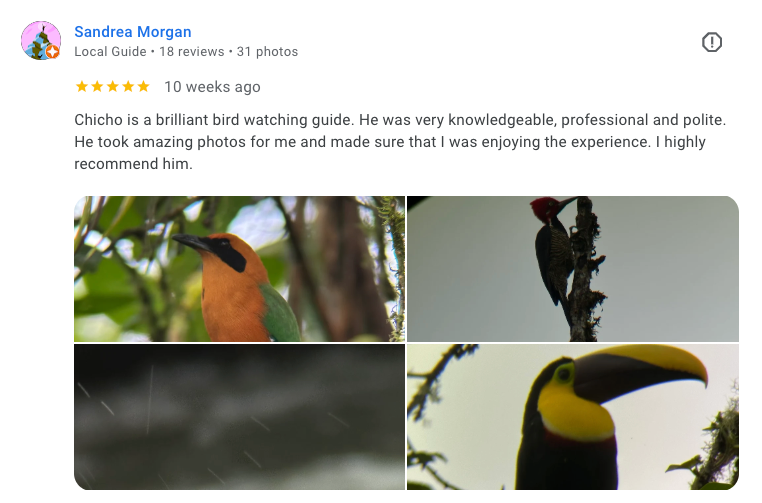The height and width of the screenshot is (503, 762).
Task: Open the yellow-throated toucan photo
Action: [x=572, y=417]
